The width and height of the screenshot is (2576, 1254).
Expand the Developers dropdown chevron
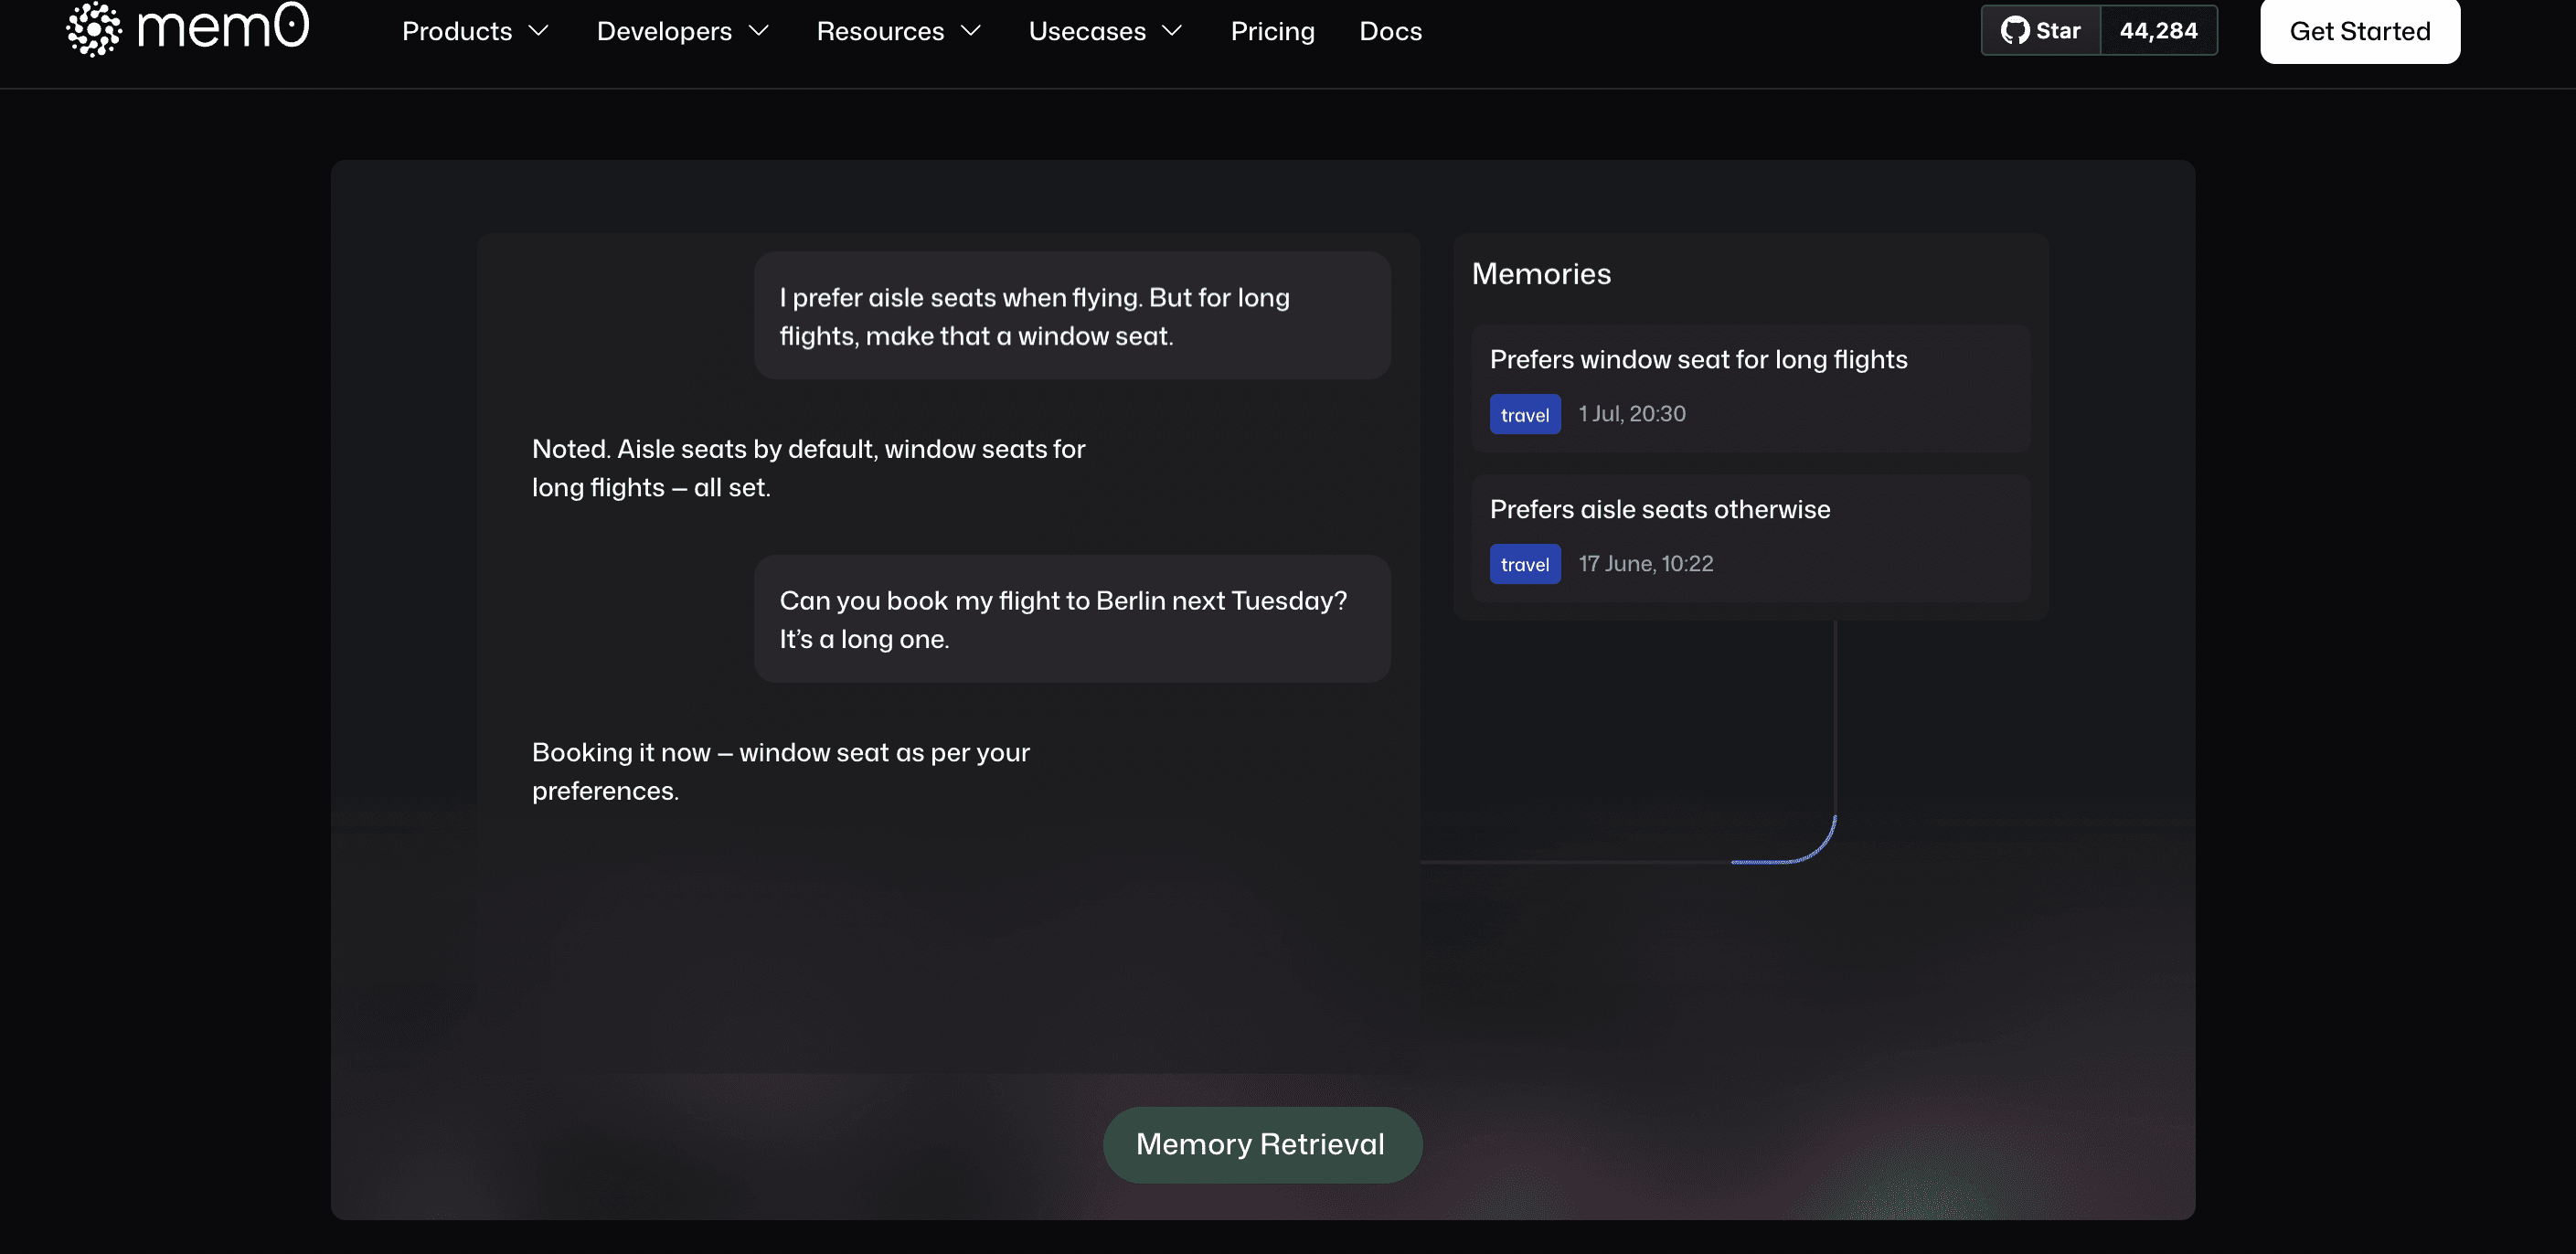pyautogui.click(x=759, y=31)
